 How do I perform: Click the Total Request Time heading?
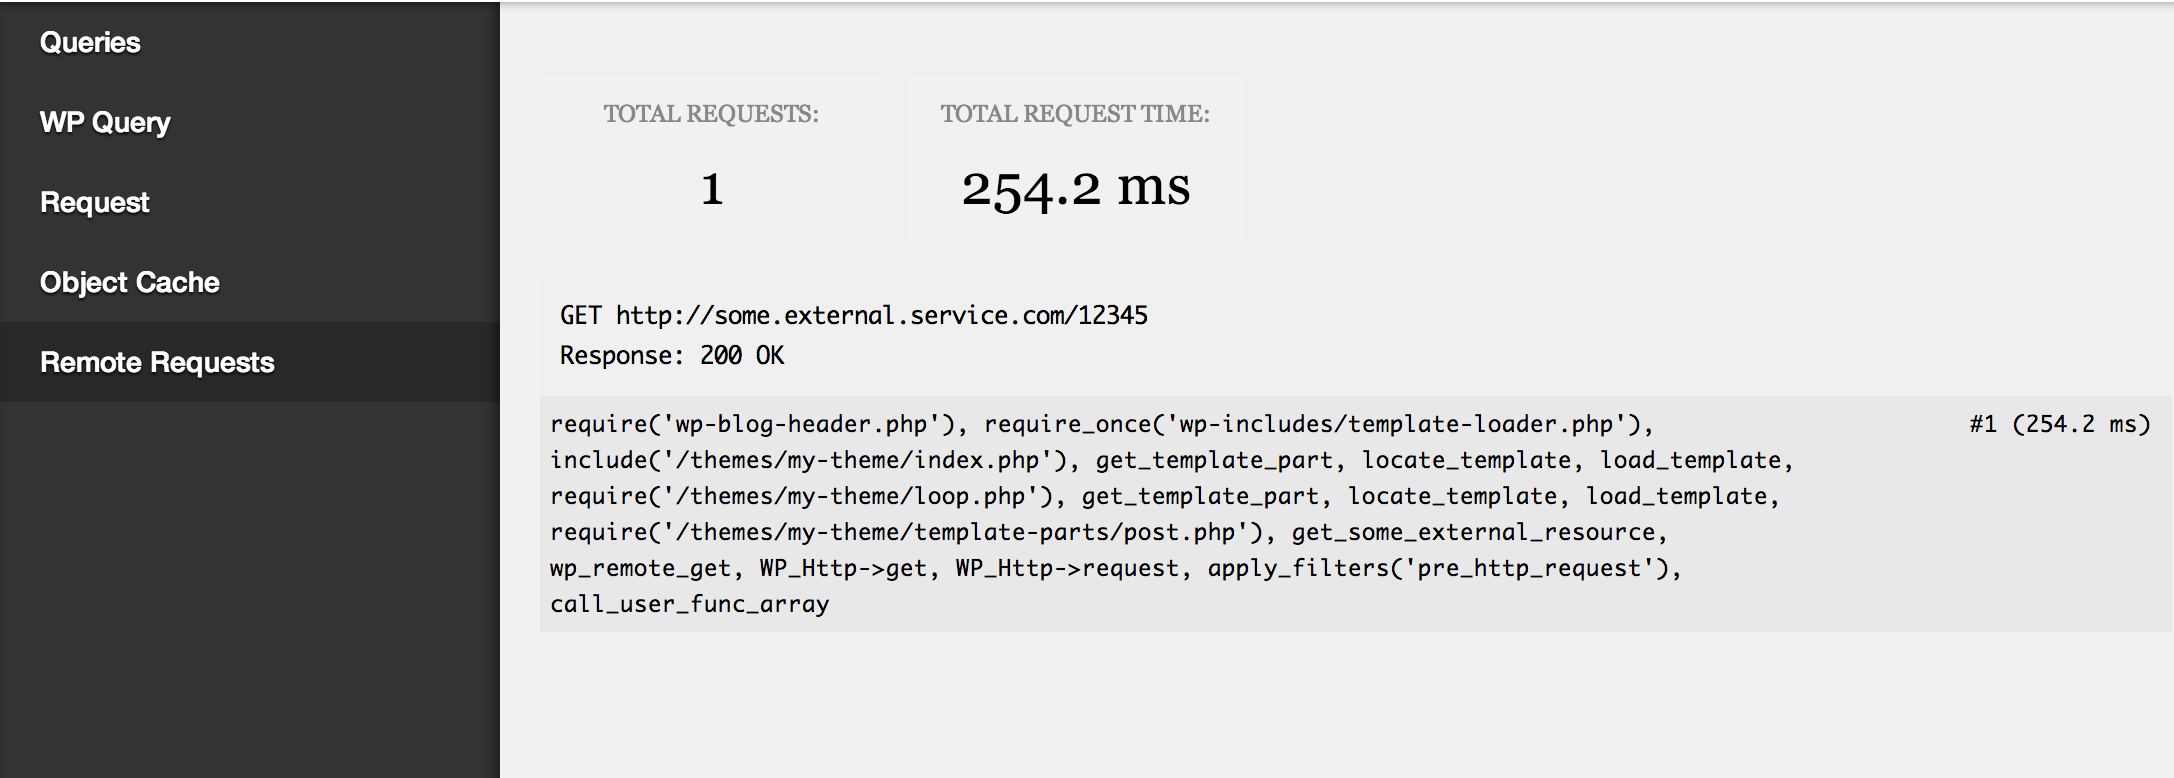click(1074, 114)
